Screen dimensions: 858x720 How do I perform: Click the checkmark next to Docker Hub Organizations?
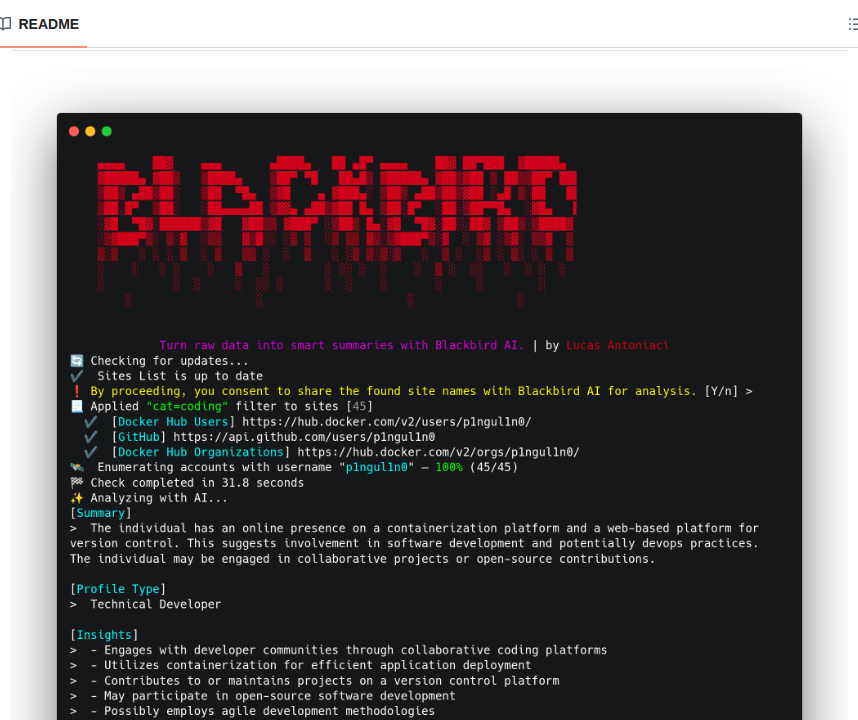pyautogui.click(x=90, y=452)
